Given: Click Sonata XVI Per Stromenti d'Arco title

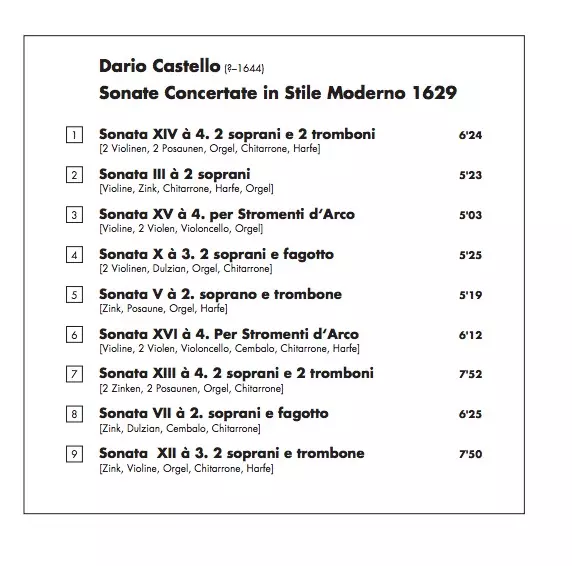Looking at the screenshot, I should (229, 334).
